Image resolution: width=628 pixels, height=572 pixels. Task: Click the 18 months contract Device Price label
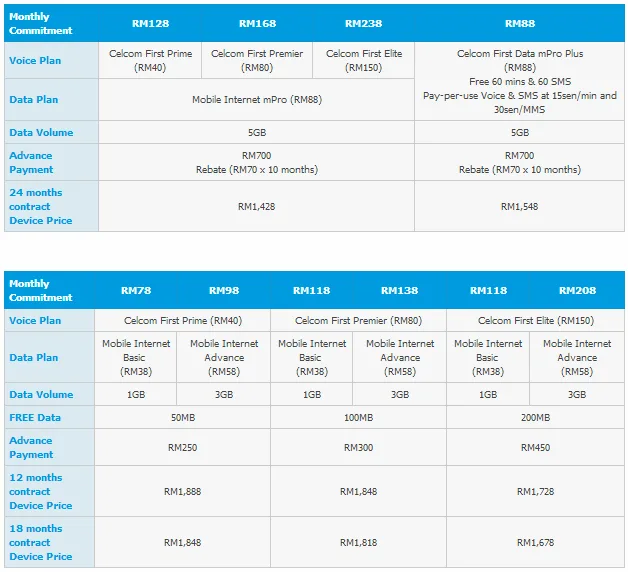(x=40, y=542)
